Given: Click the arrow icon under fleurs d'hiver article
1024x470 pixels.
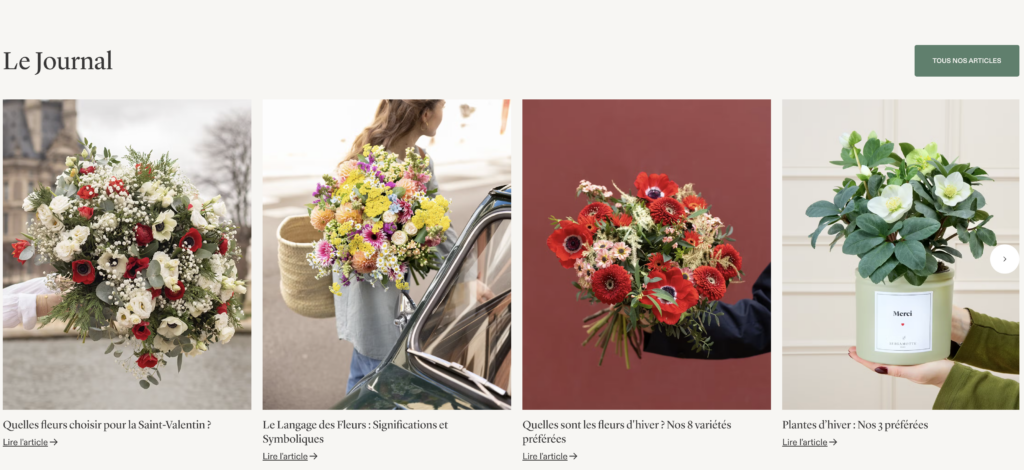Looking at the screenshot, I should tap(573, 456).
